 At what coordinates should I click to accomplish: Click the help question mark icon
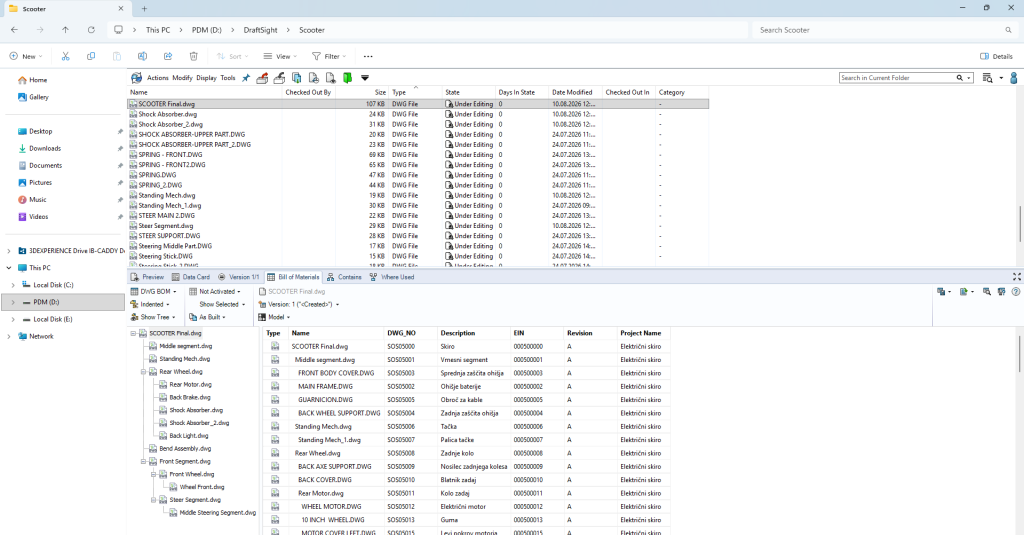coord(1016,291)
